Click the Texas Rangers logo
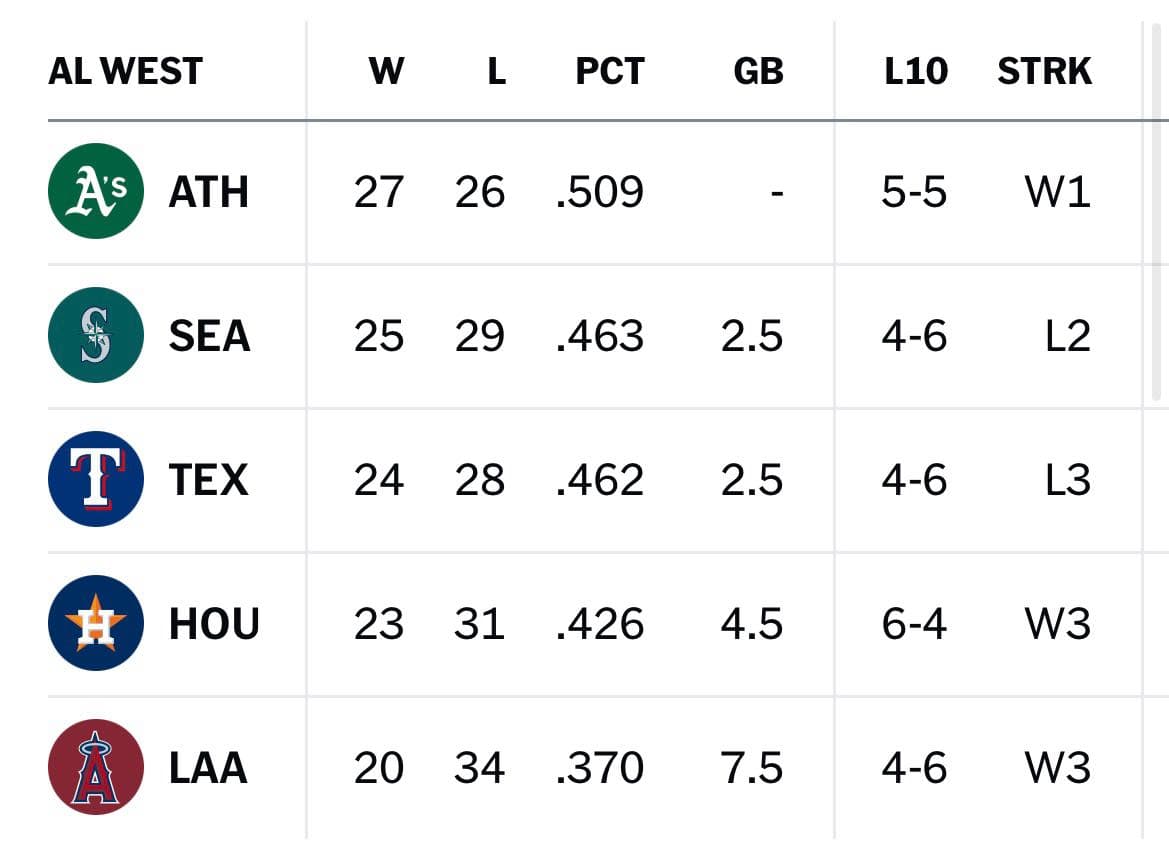Viewport: 1169px width, 850px height. (x=95, y=479)
